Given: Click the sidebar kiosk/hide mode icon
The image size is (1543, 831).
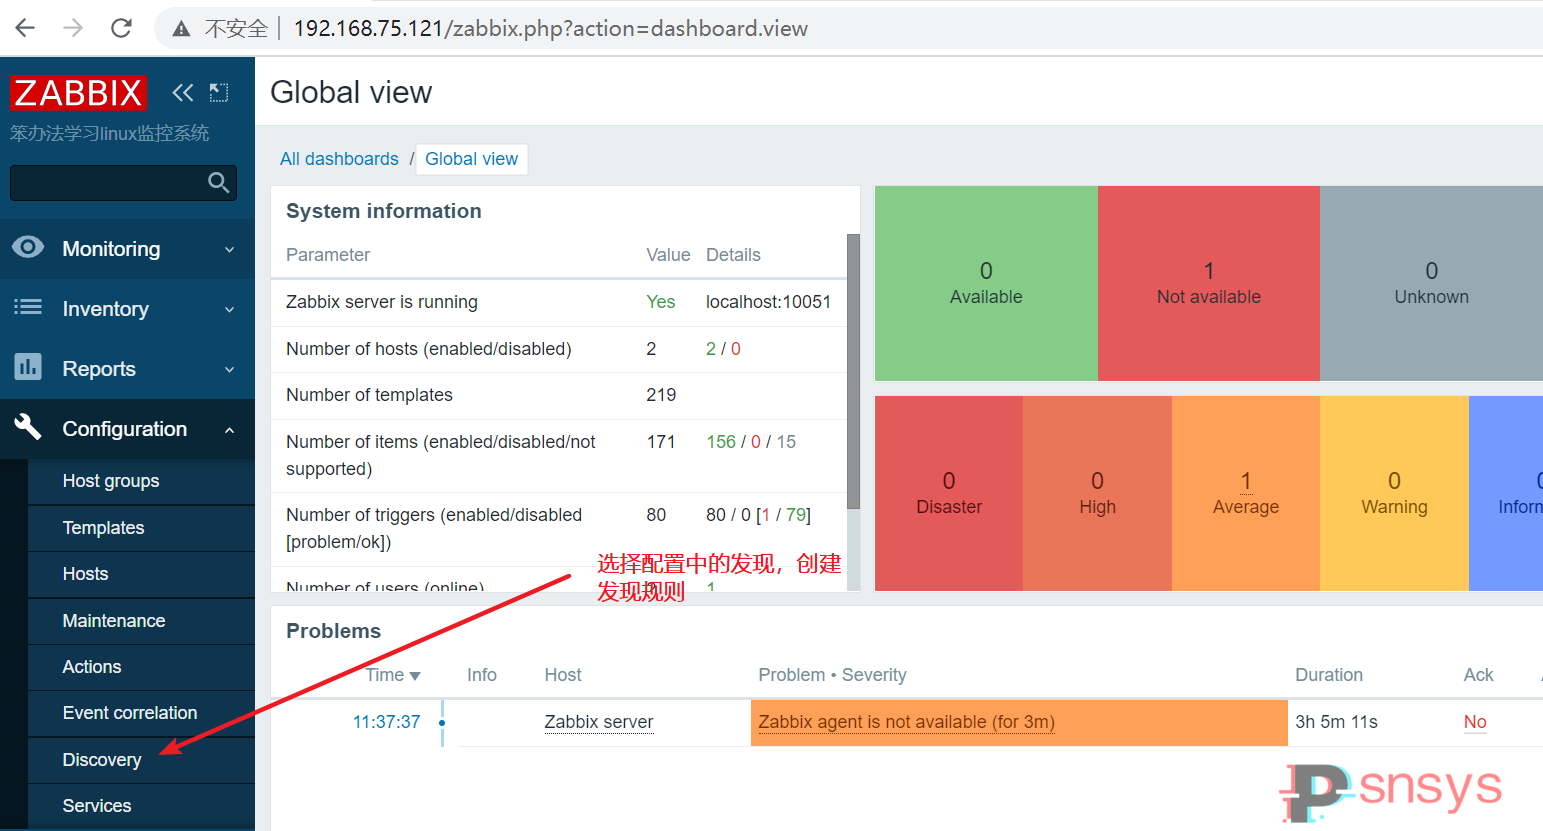Looking at the screenshot, I should tap(219, 93).
